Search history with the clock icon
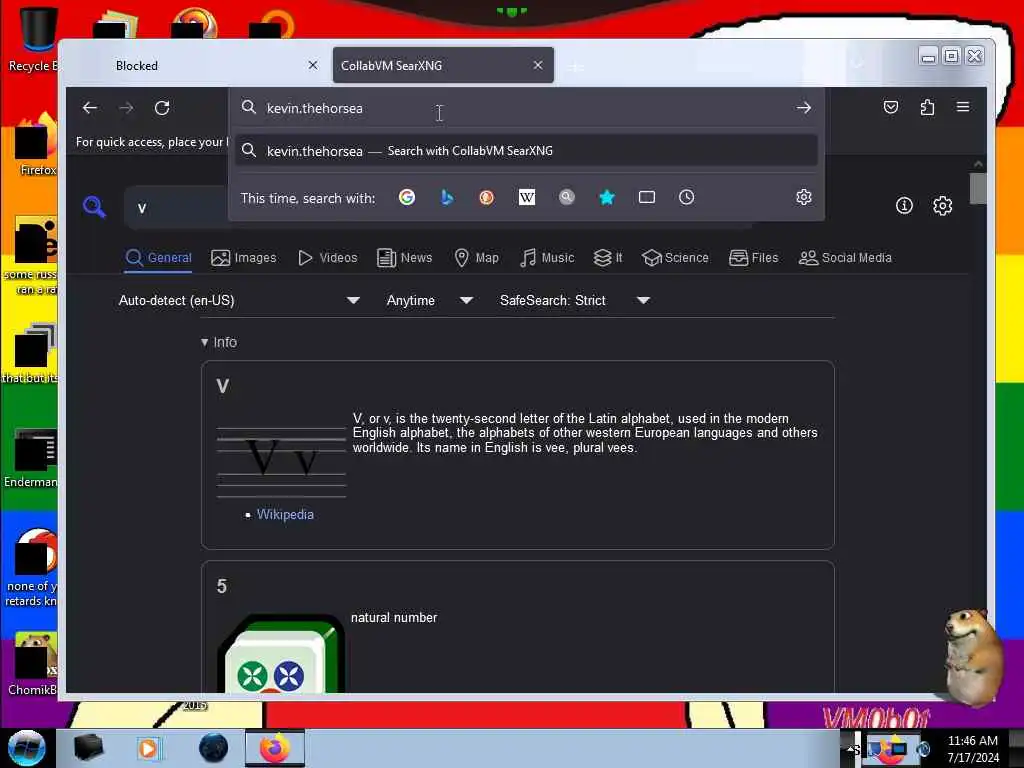 686,197
